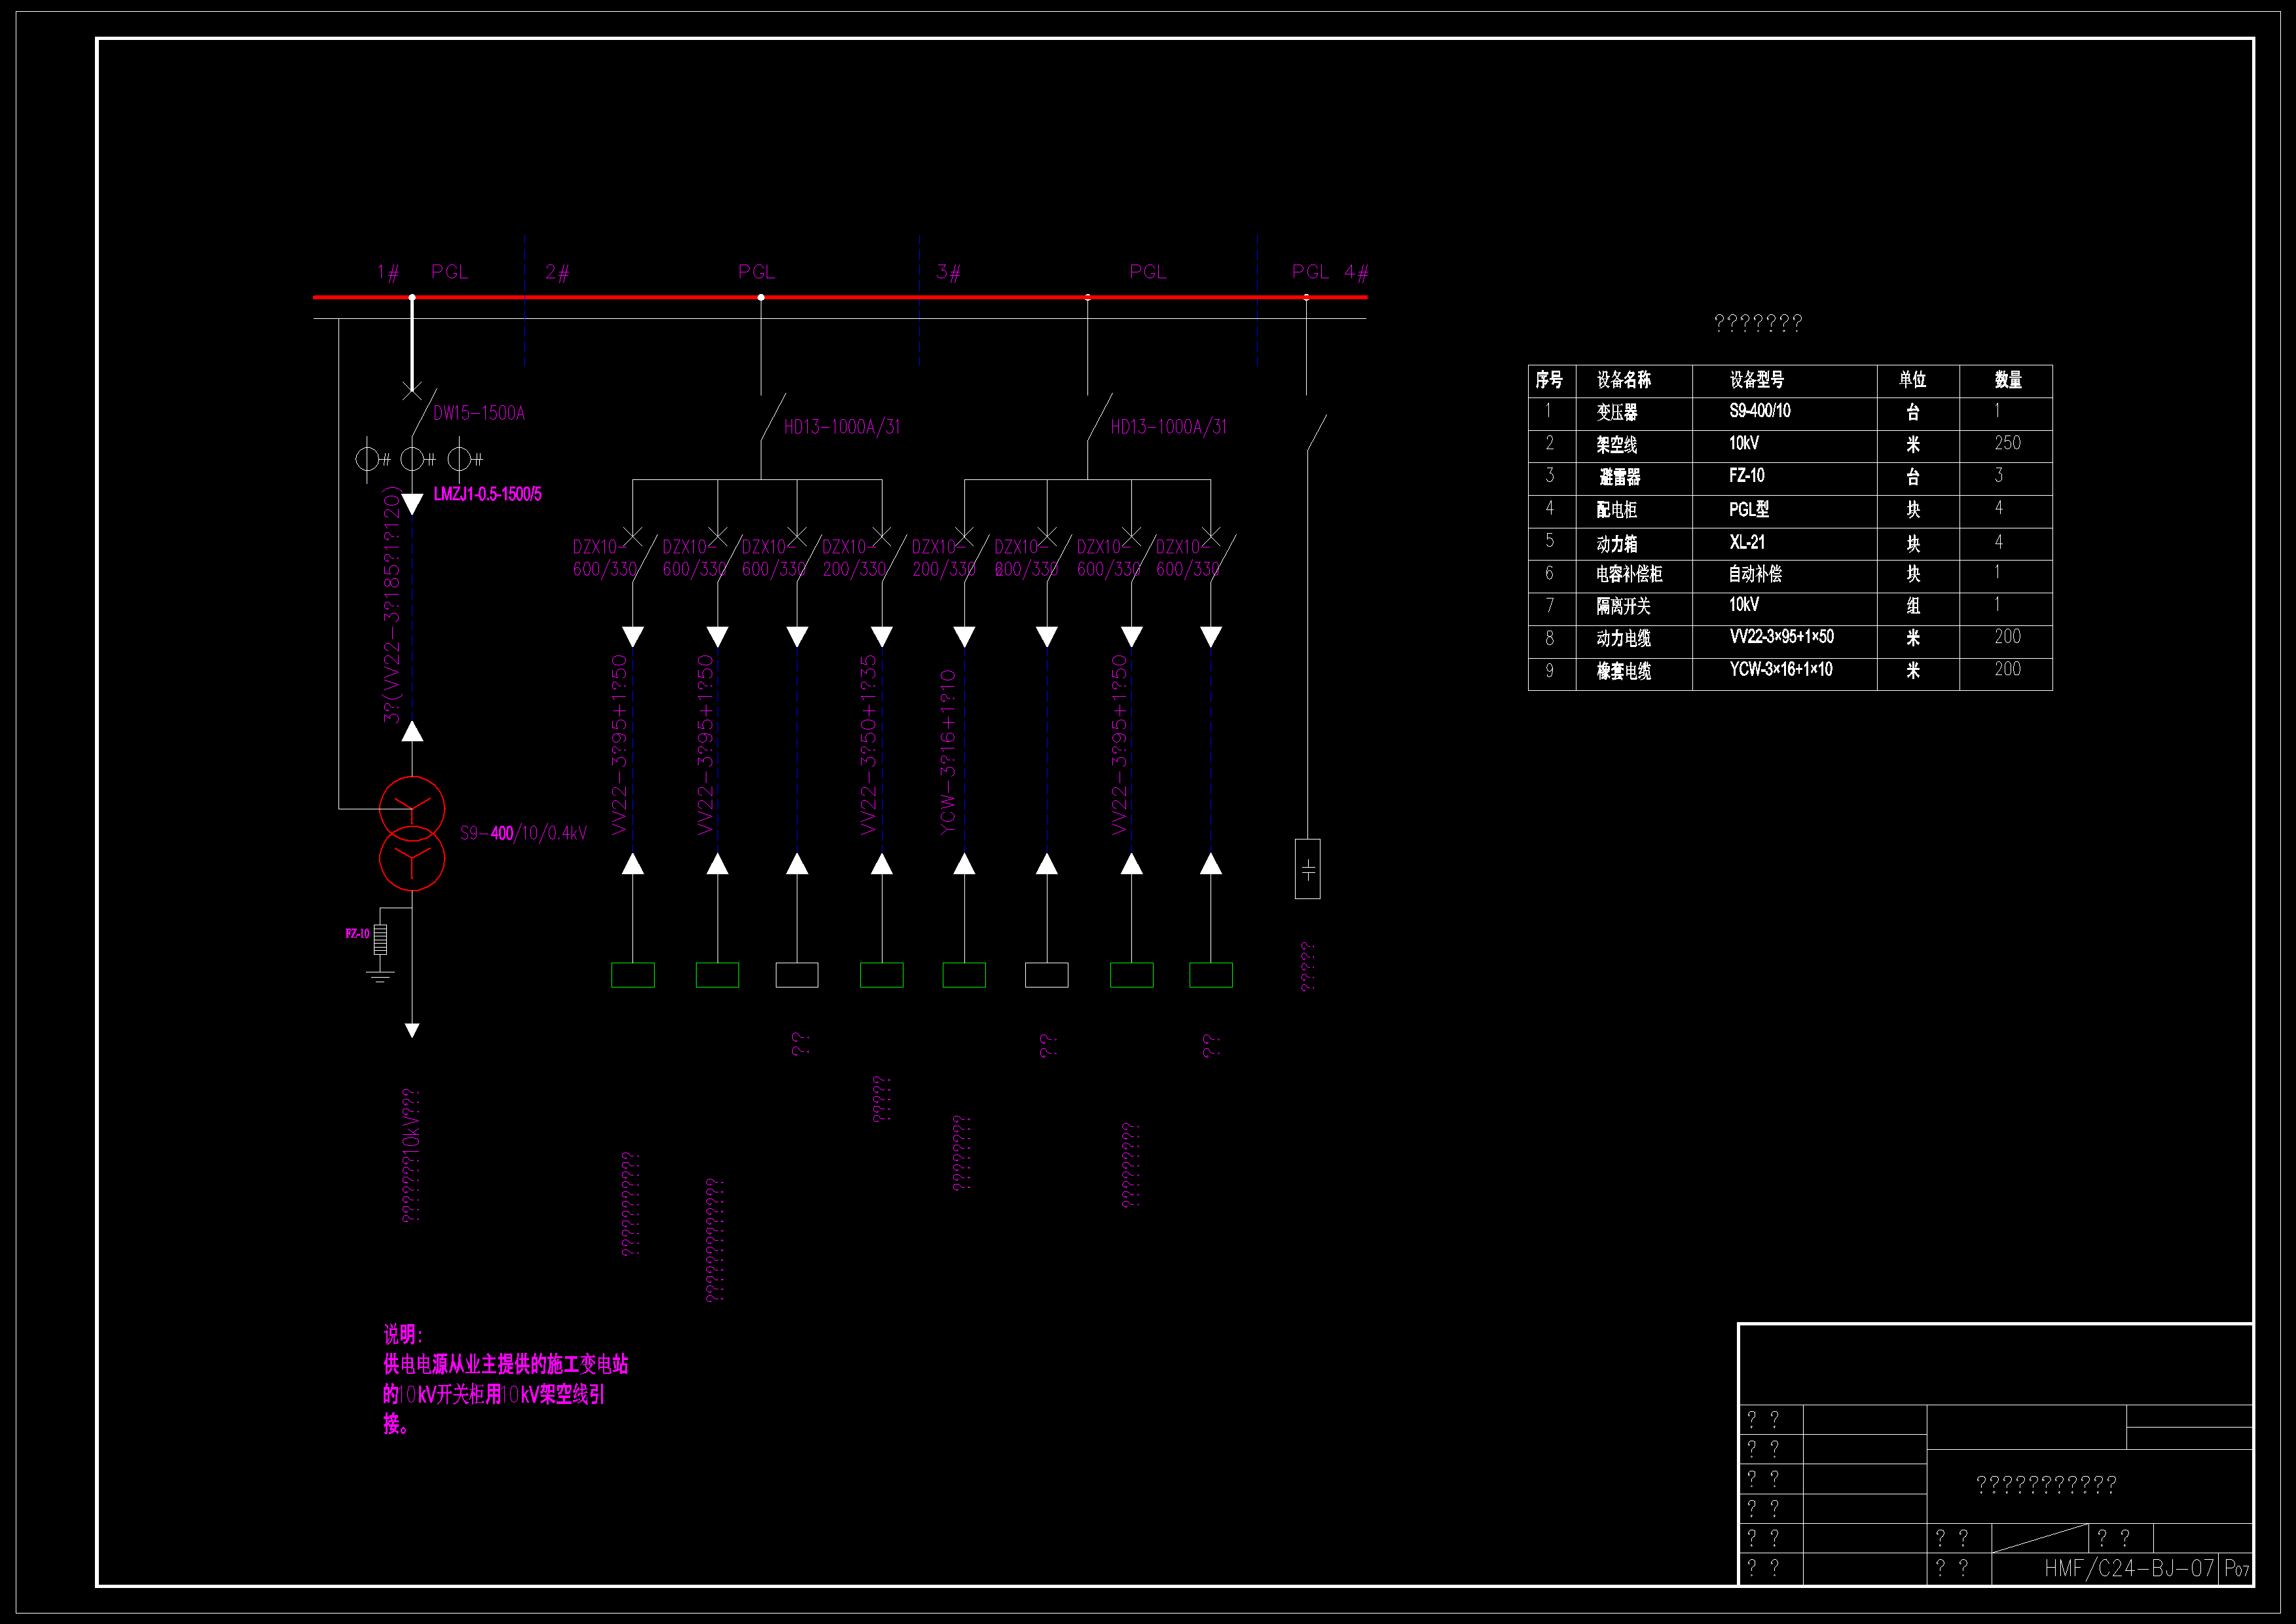
Task: Select the capacitor symbol box under PGL 4#
Action: point(1307,869)
